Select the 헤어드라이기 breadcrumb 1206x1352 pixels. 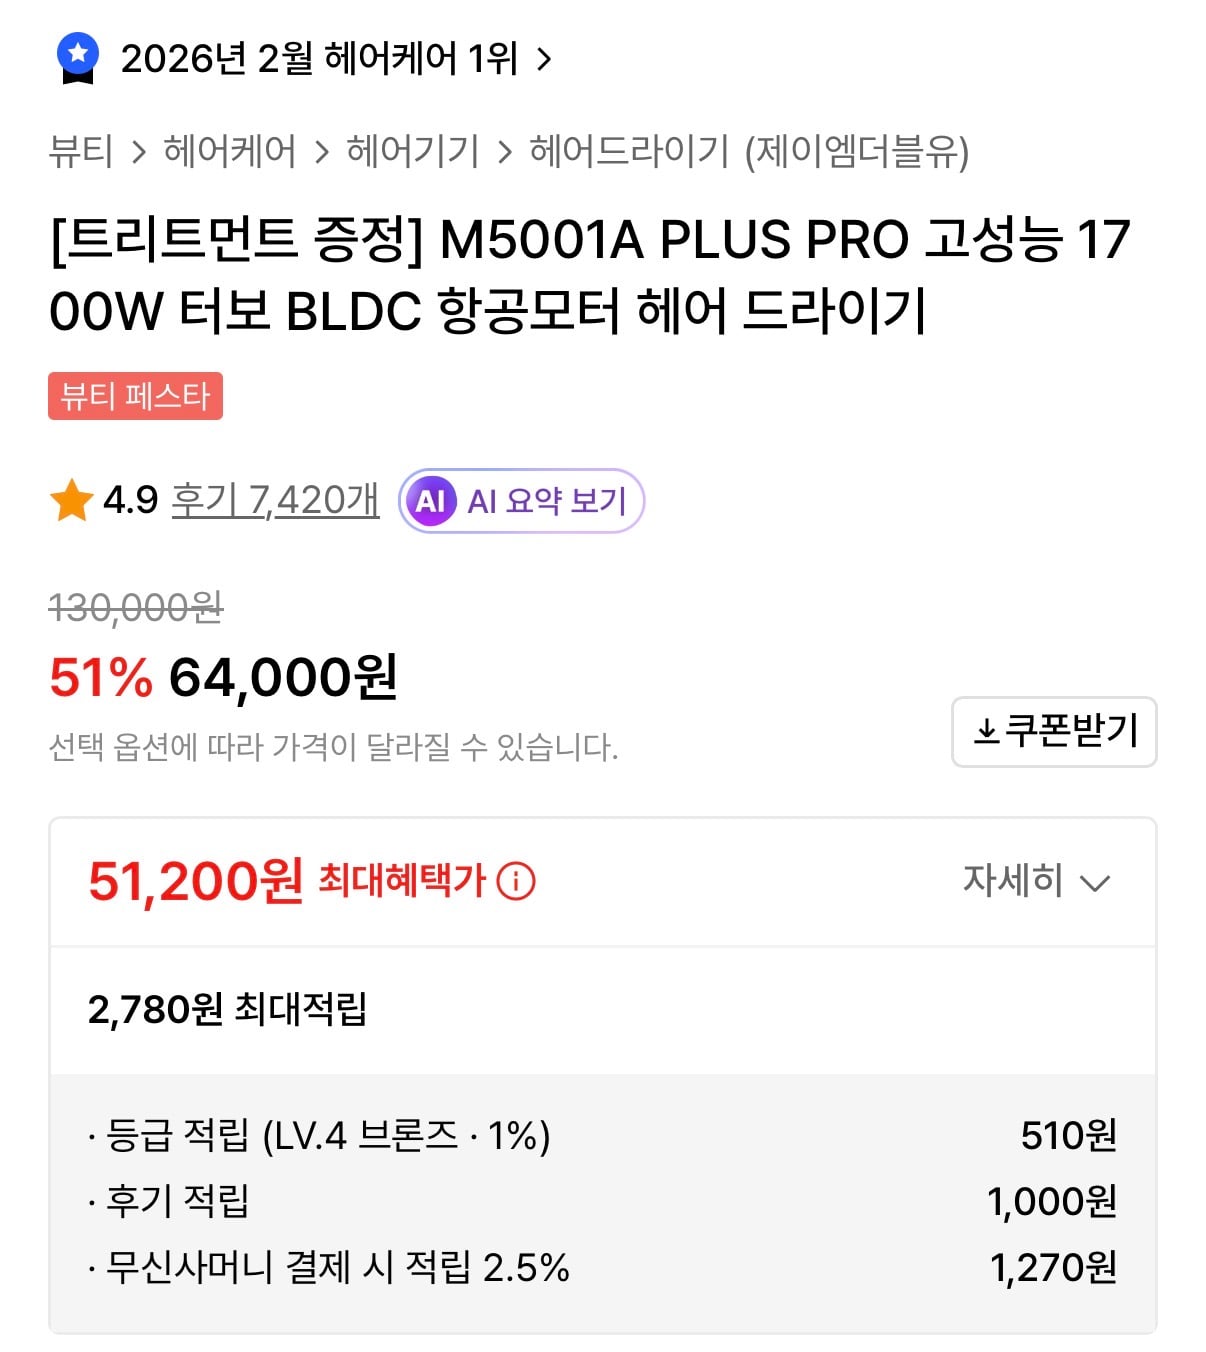tap(630, 151)
